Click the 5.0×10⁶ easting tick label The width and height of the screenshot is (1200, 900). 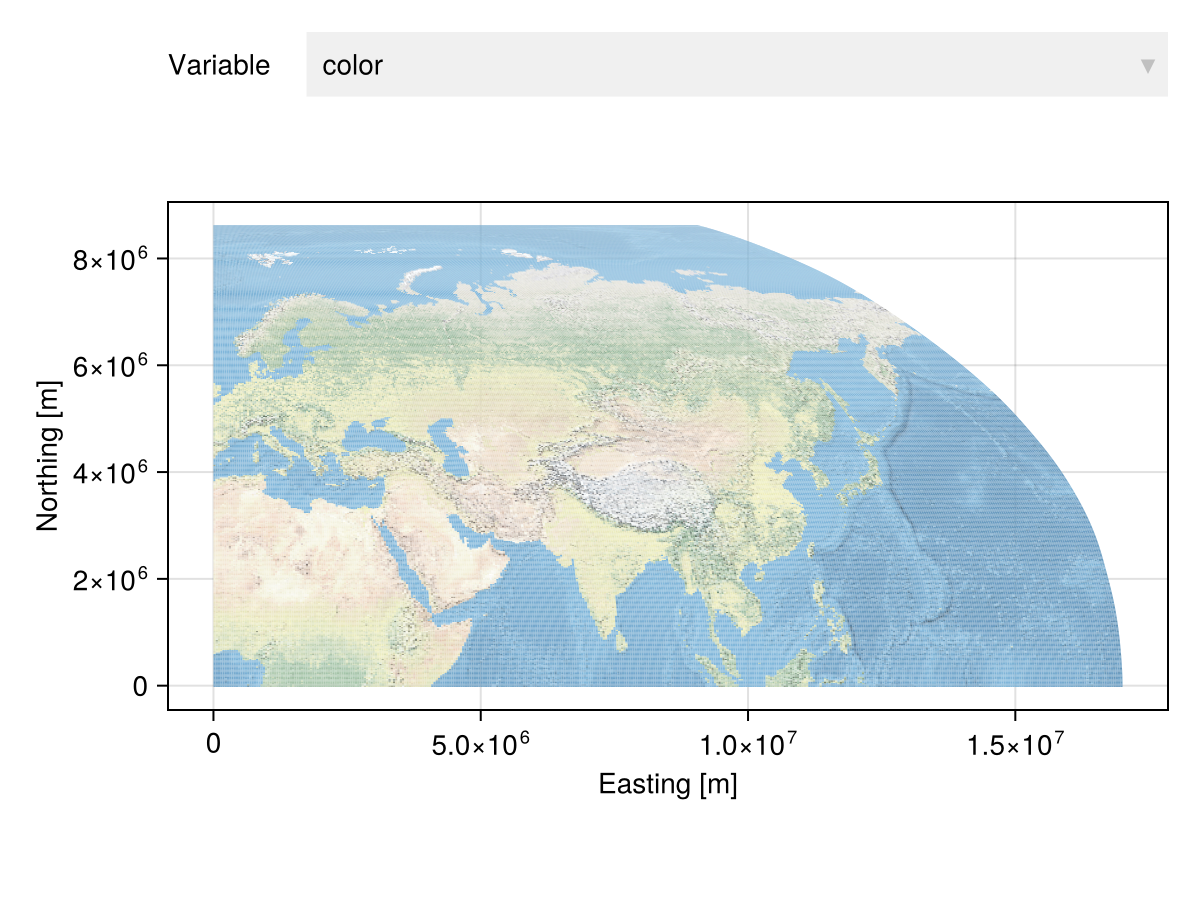pos(481,743)
